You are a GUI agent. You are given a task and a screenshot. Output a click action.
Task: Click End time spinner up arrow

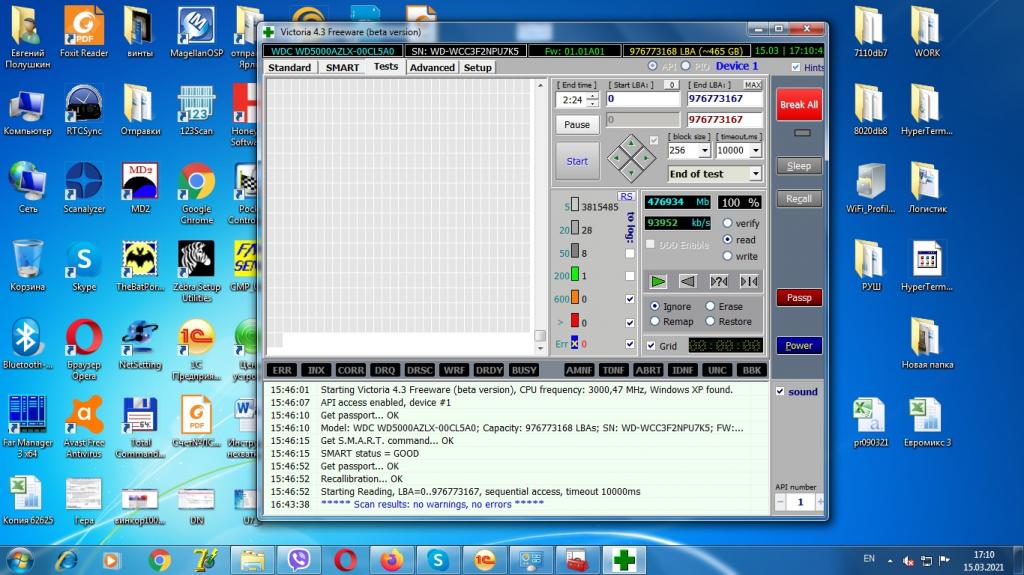pyautogui.click(x=592, y=96)
